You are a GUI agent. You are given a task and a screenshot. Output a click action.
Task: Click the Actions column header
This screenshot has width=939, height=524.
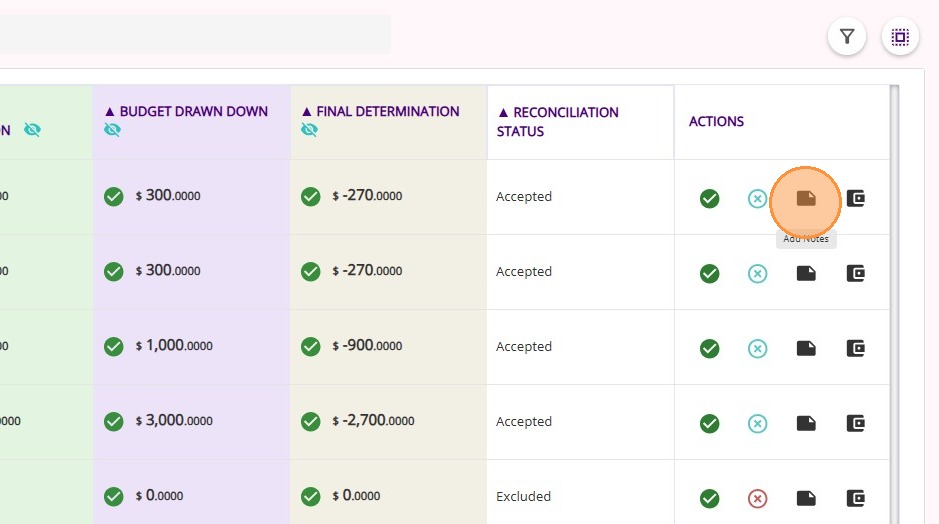click(x=716, y=121)
